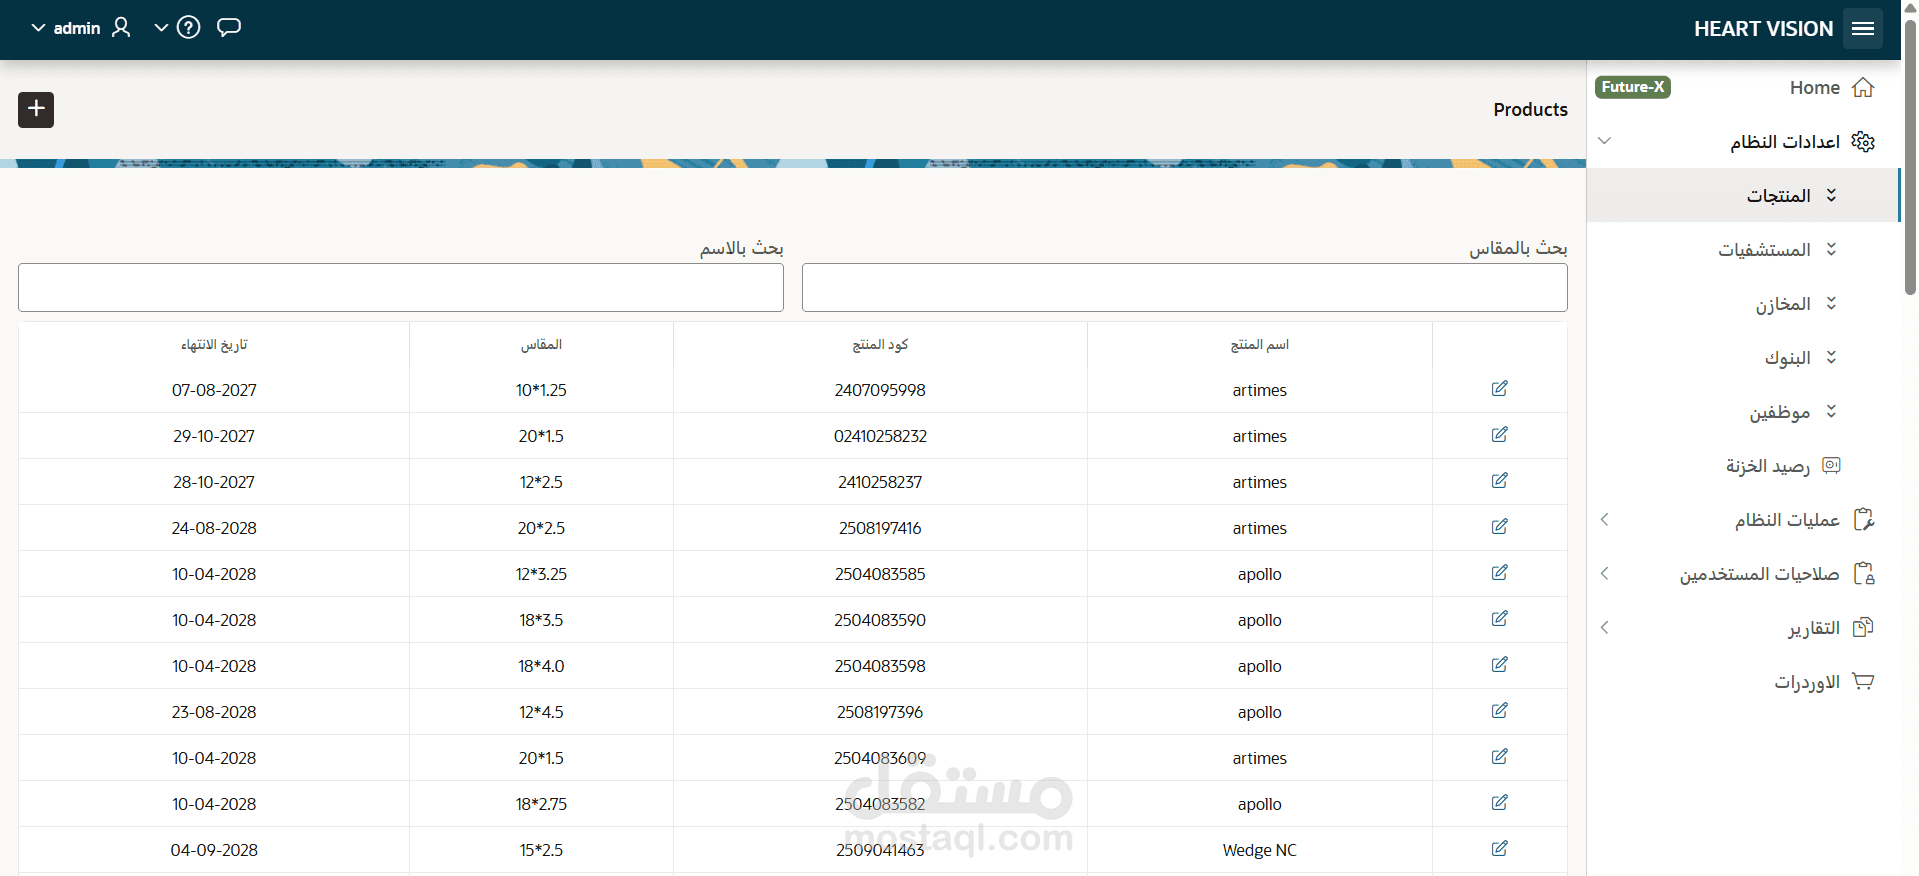The width and height of the screenshot is (1919, 876).
Task: Click the صلاحيات المستخدمين lock clipboard icon
Action: (x=1863, y=574)
